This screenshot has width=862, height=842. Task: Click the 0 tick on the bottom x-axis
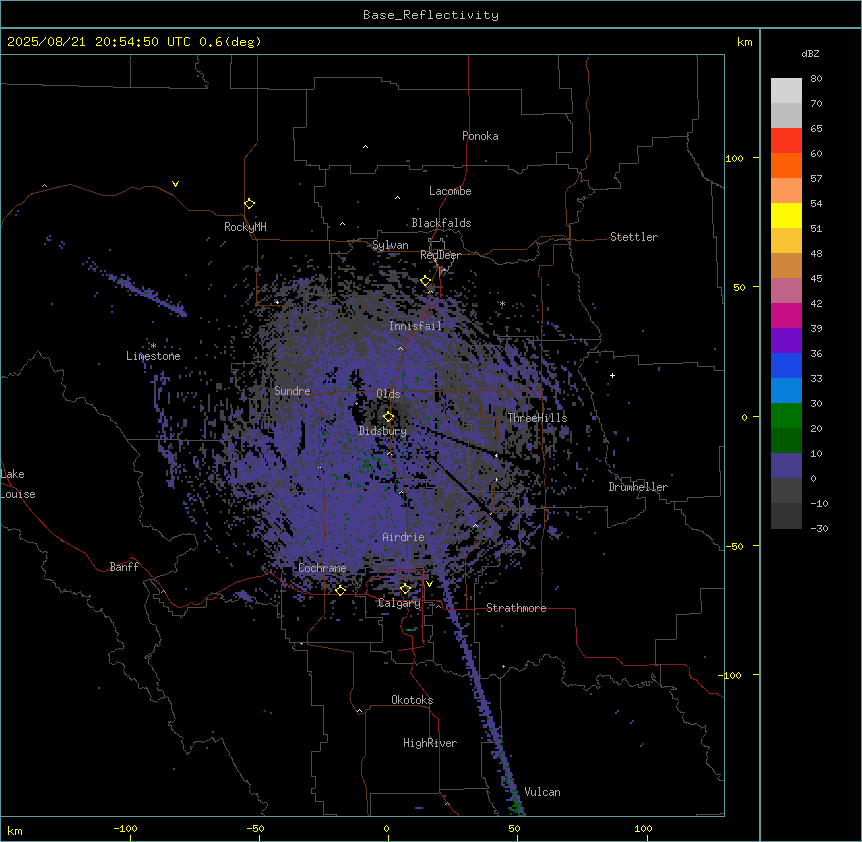tap(386, 828)
